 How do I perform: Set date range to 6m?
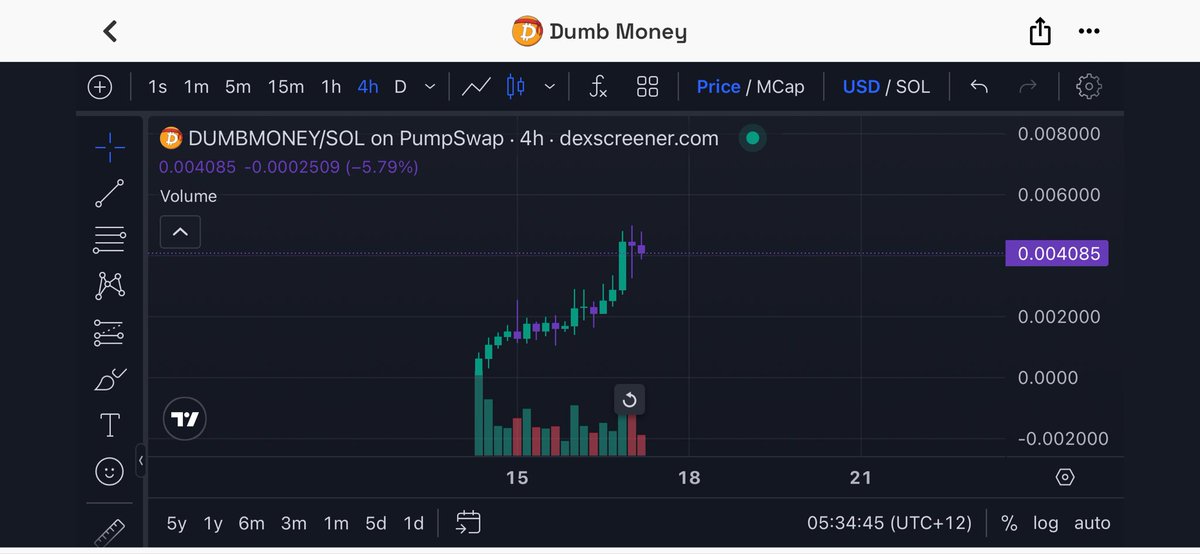coord(251,523)
